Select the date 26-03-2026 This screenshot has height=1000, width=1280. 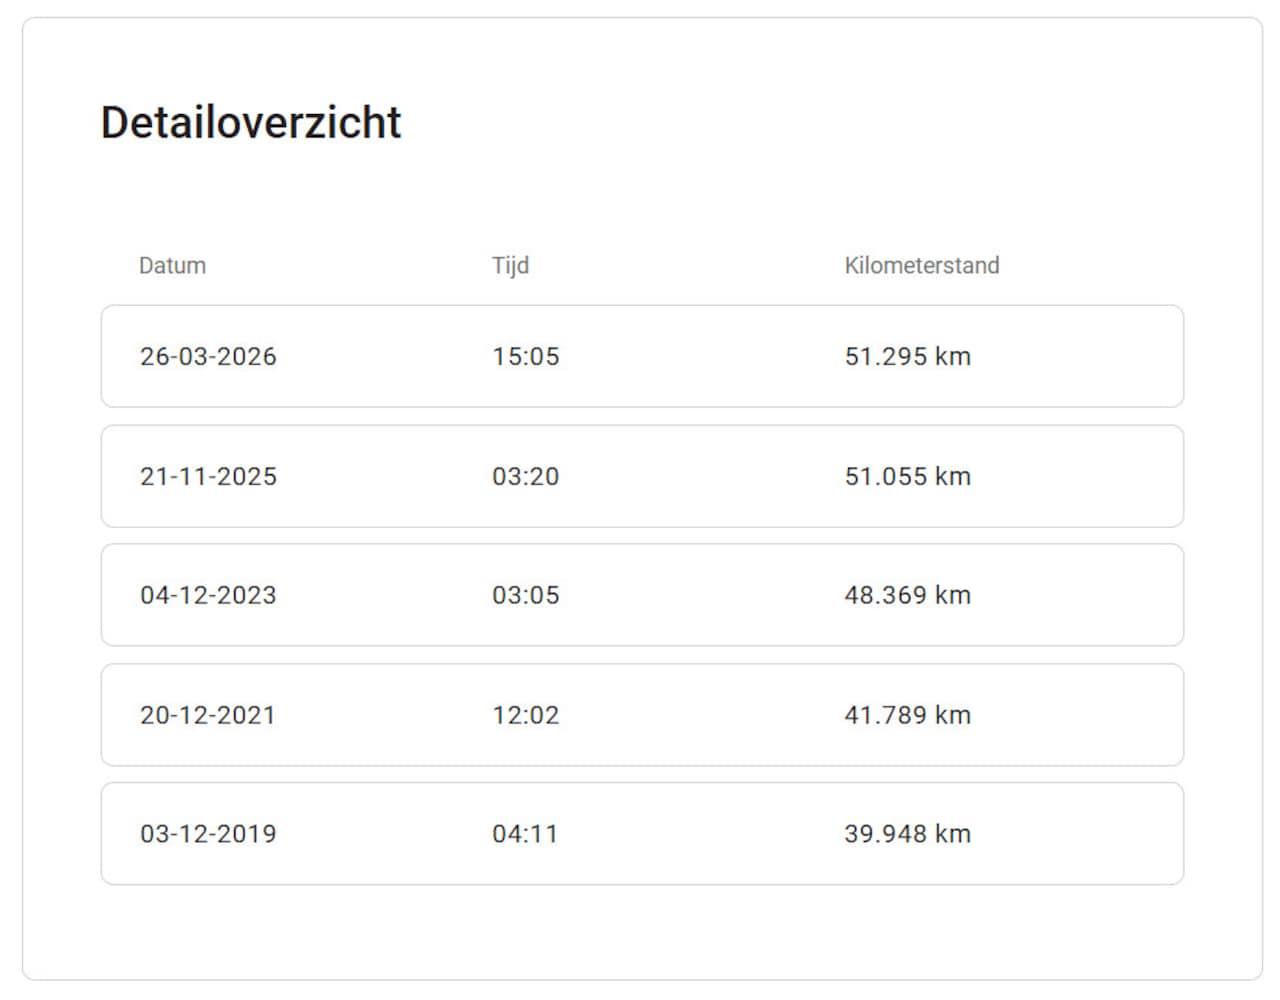[x=208, y=357]
